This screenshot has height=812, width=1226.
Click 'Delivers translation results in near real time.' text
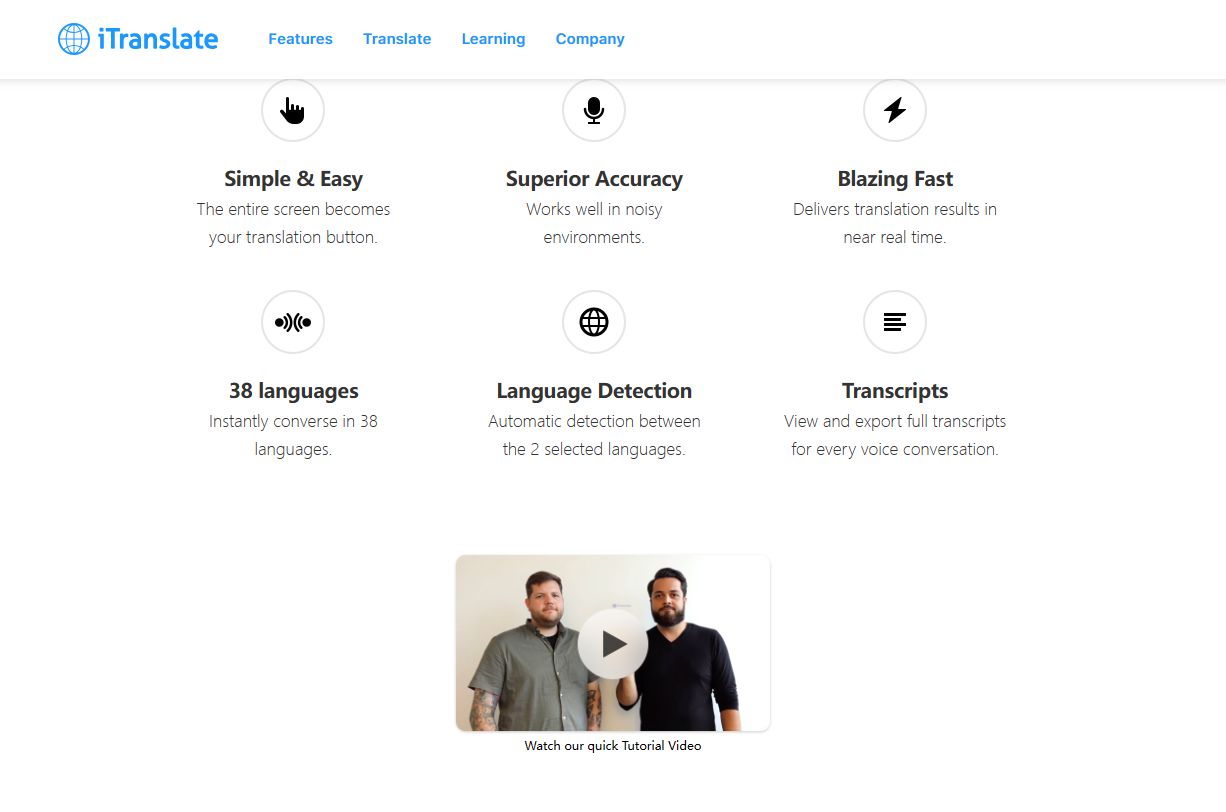(x=895, y=223)
